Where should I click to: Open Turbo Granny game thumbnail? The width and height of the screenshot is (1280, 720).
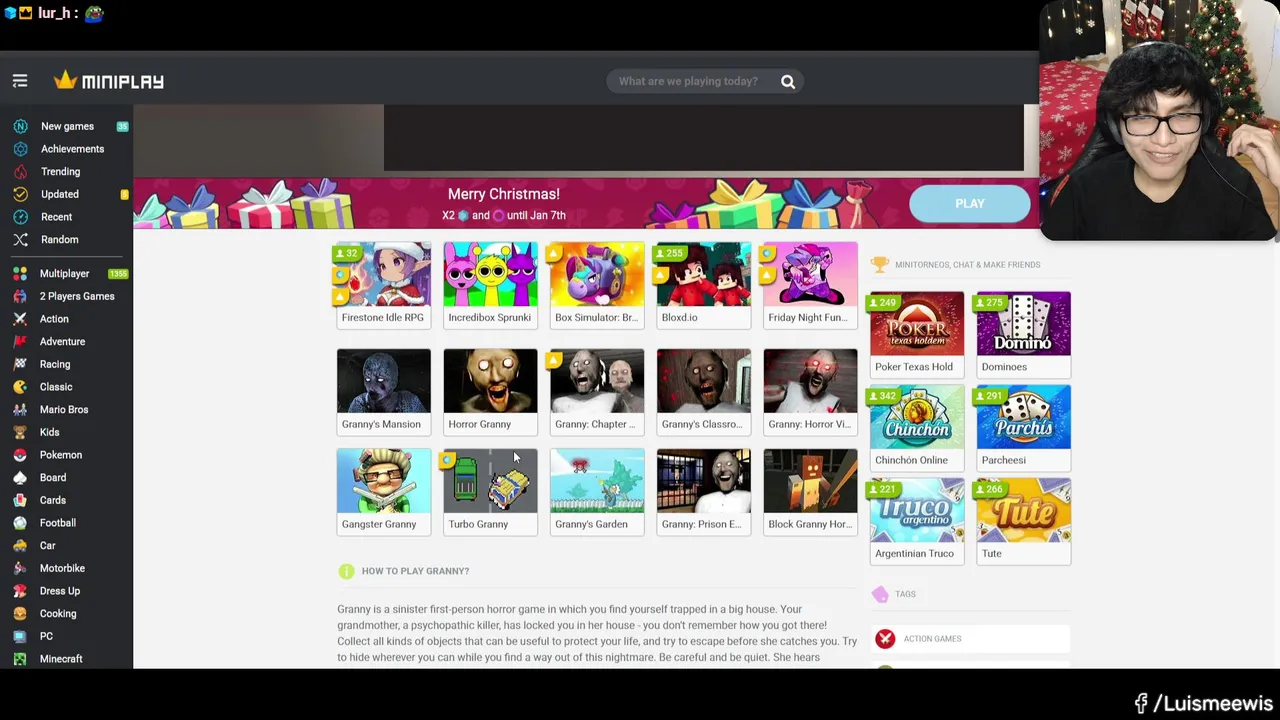(490, 492)
